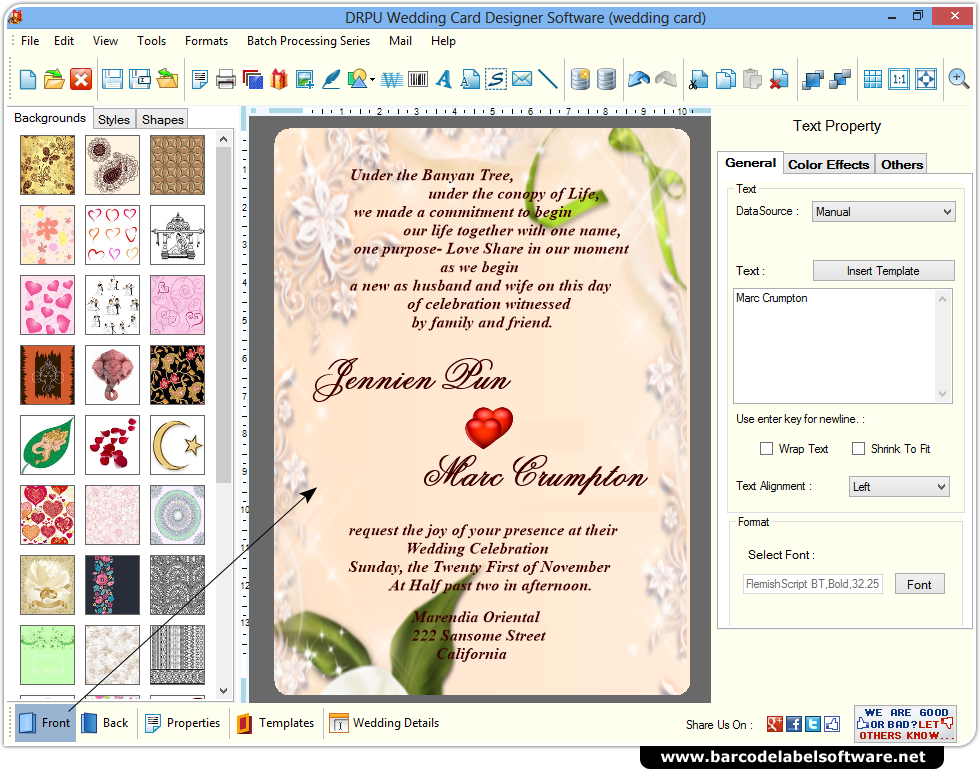The width and height of the screenshot is (980, 769).
Task: Click the gift box toolbar icon
Action: (x=279, y=79)
